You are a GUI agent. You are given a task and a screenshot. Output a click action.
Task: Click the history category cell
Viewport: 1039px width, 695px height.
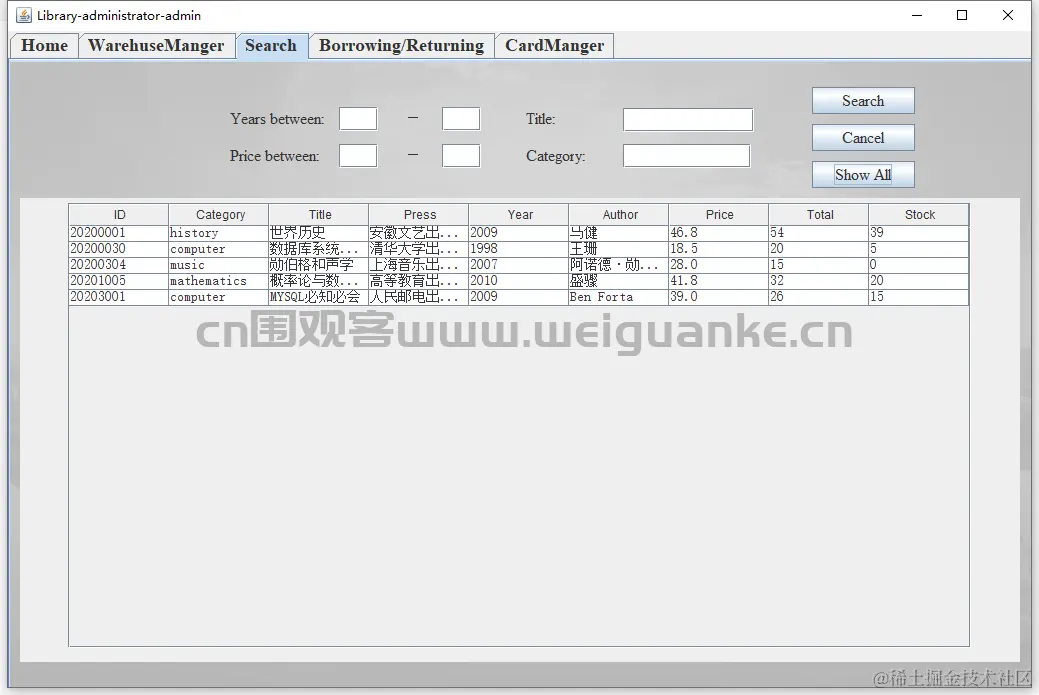click(219, 233)
